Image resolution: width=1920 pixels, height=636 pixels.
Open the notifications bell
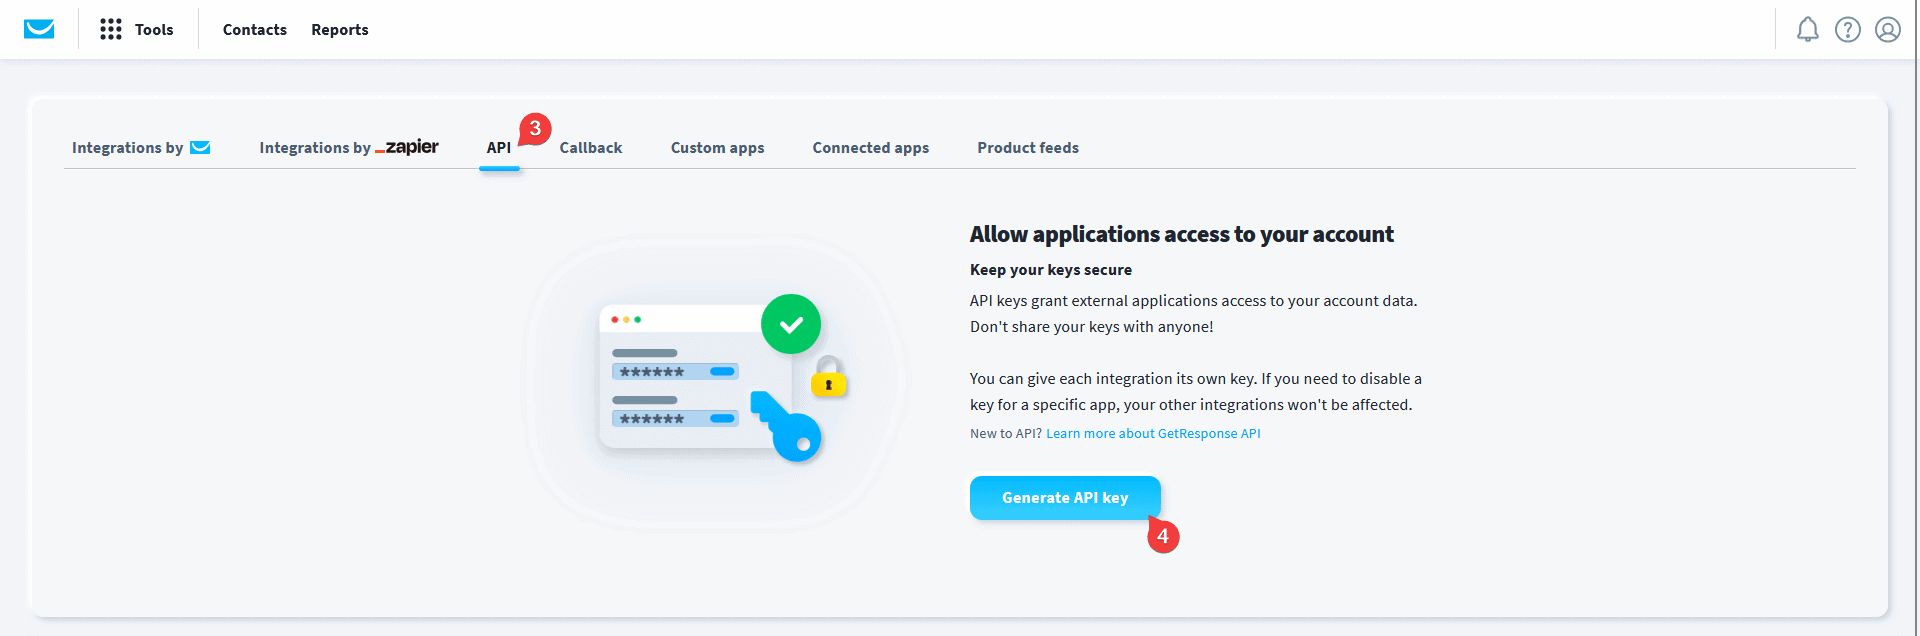pos(1808,30)
